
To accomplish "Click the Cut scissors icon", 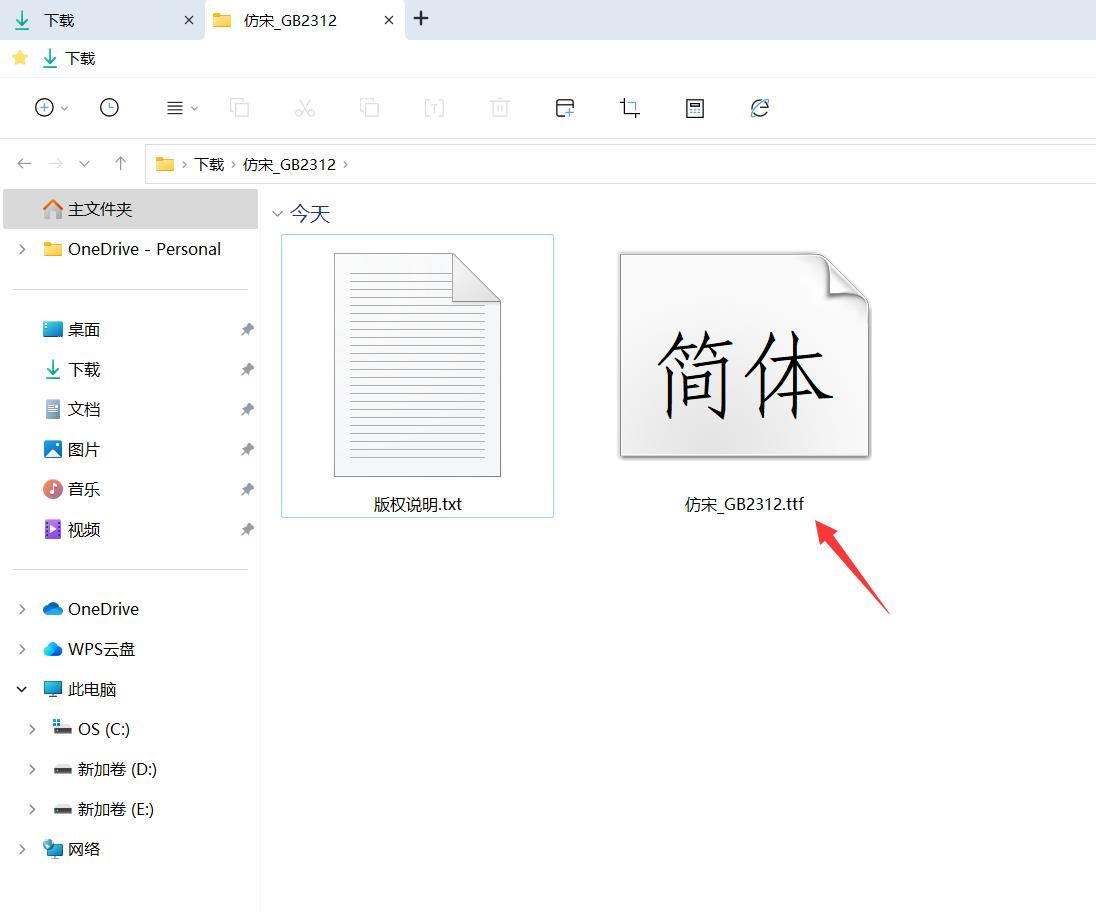I will (x=305, y=107).
